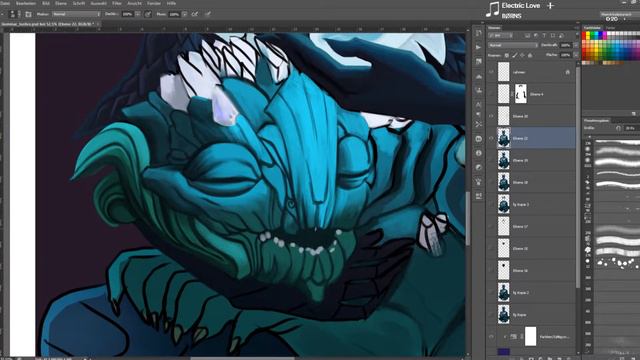Click the brush Größe size field
This screenshot has width=640, height=360.
coord(631,128)
